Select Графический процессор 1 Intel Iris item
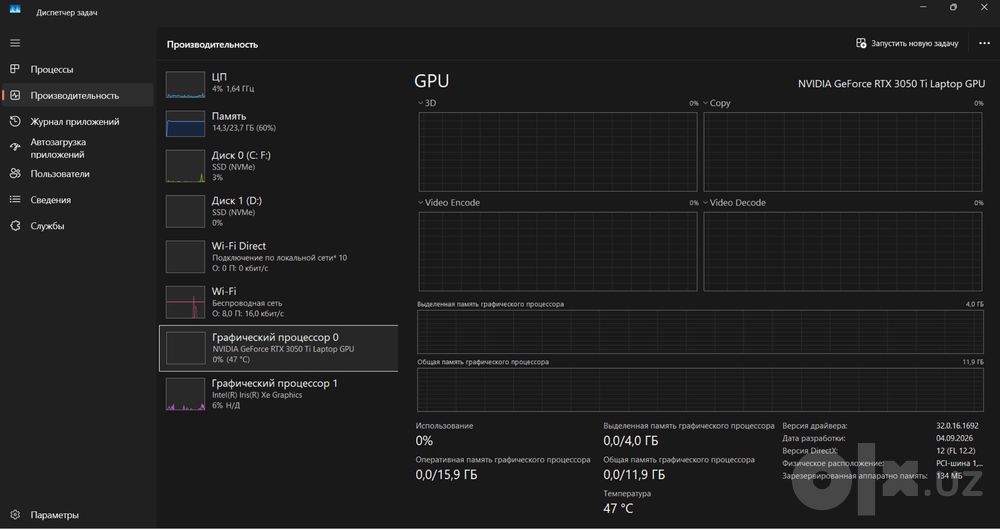The width and height of the screenshot is (1000, 529). (278, 394)
